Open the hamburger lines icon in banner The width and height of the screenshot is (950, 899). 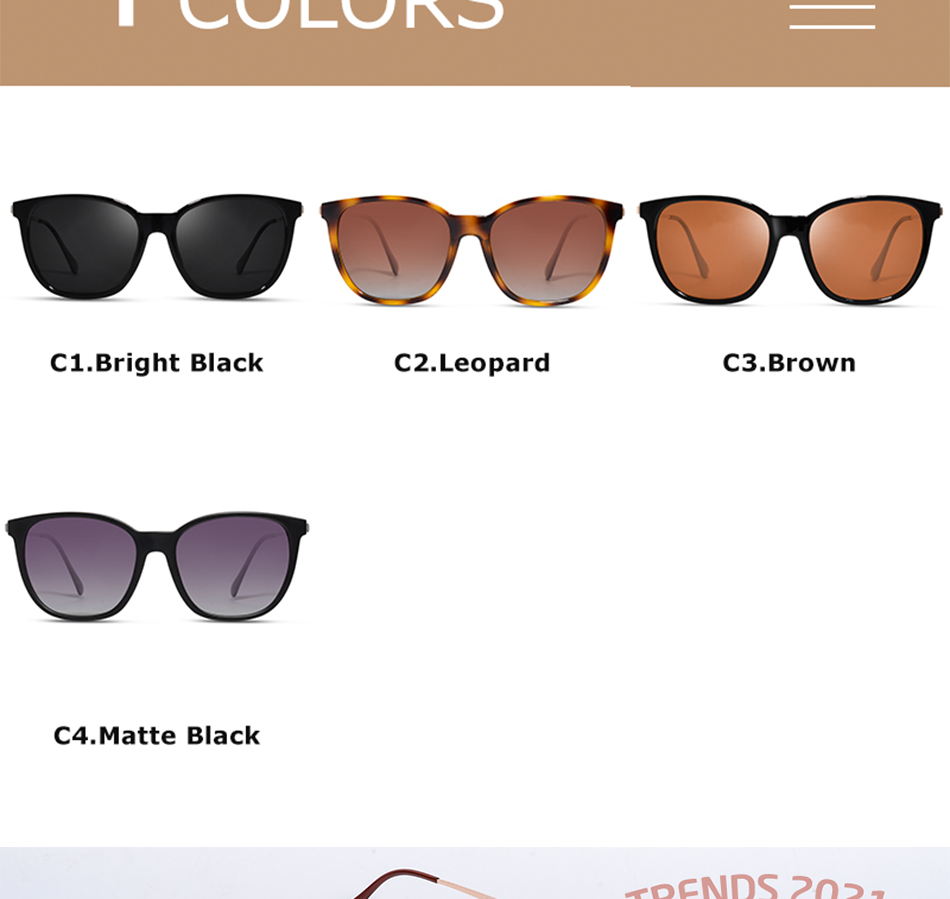click(x=832, y=16)
